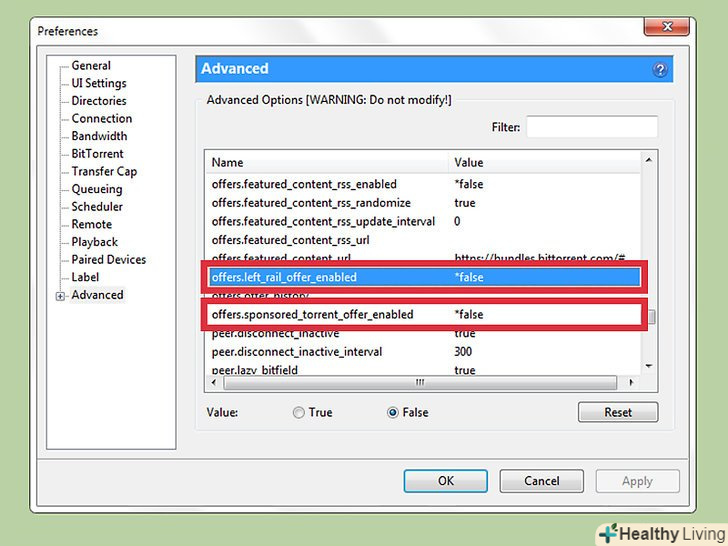Select offers.featured_content_rss_update_interval row
The width and height of the screenshot is (728, 546).
423,221
